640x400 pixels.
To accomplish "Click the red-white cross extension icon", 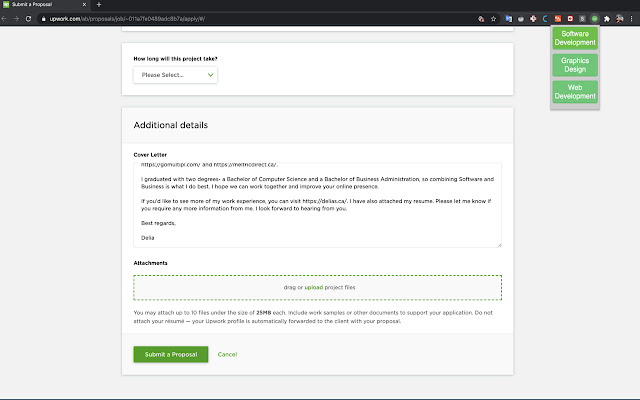I will coord(533,19).
